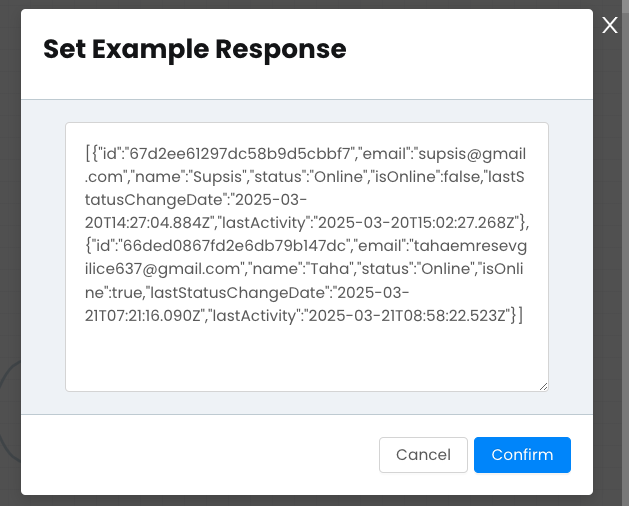This screenshot has height=506, width=629.
Task: Place cursor at 'ne':true text
Action: click(x=113, y=293)
